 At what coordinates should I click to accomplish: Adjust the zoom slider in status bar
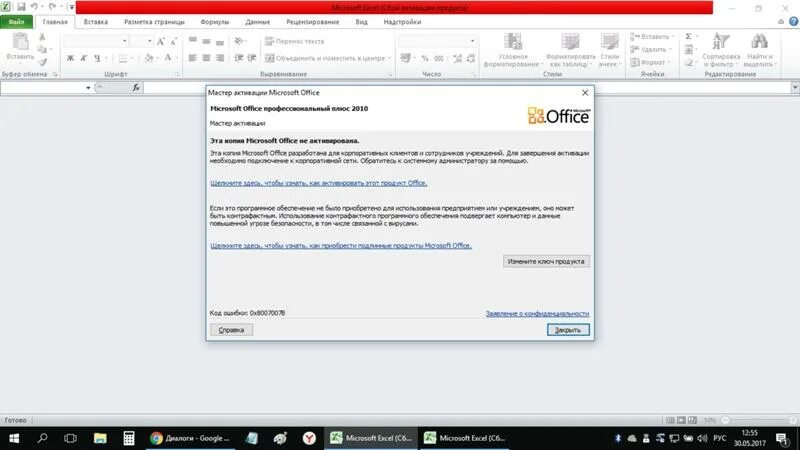[x=759, y=420]
